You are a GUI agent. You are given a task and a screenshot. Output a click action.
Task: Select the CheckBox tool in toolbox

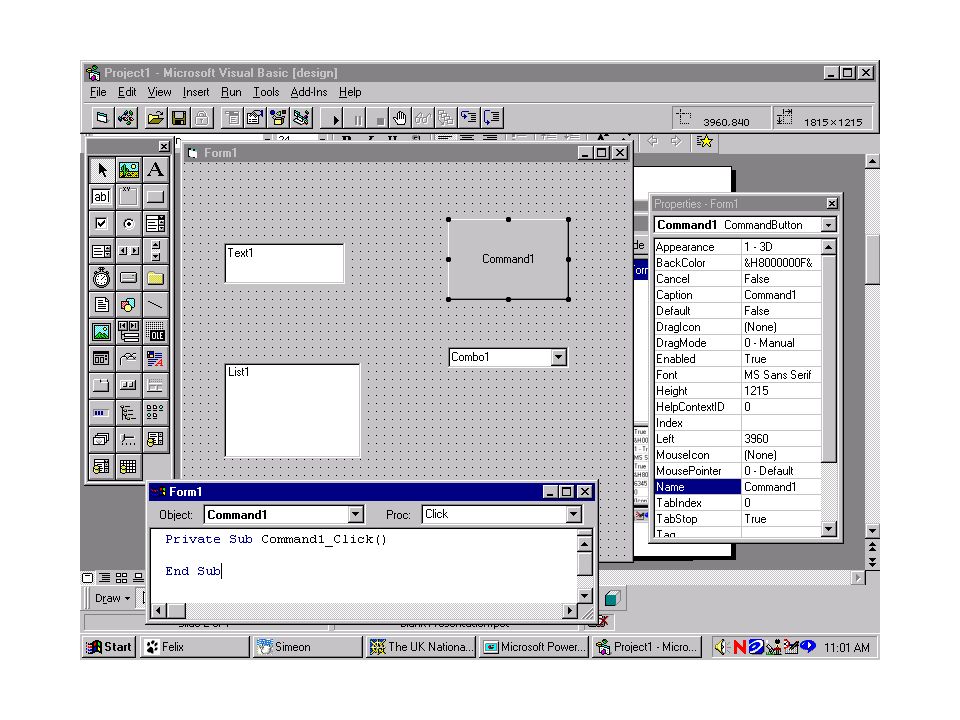pos(102,224)
